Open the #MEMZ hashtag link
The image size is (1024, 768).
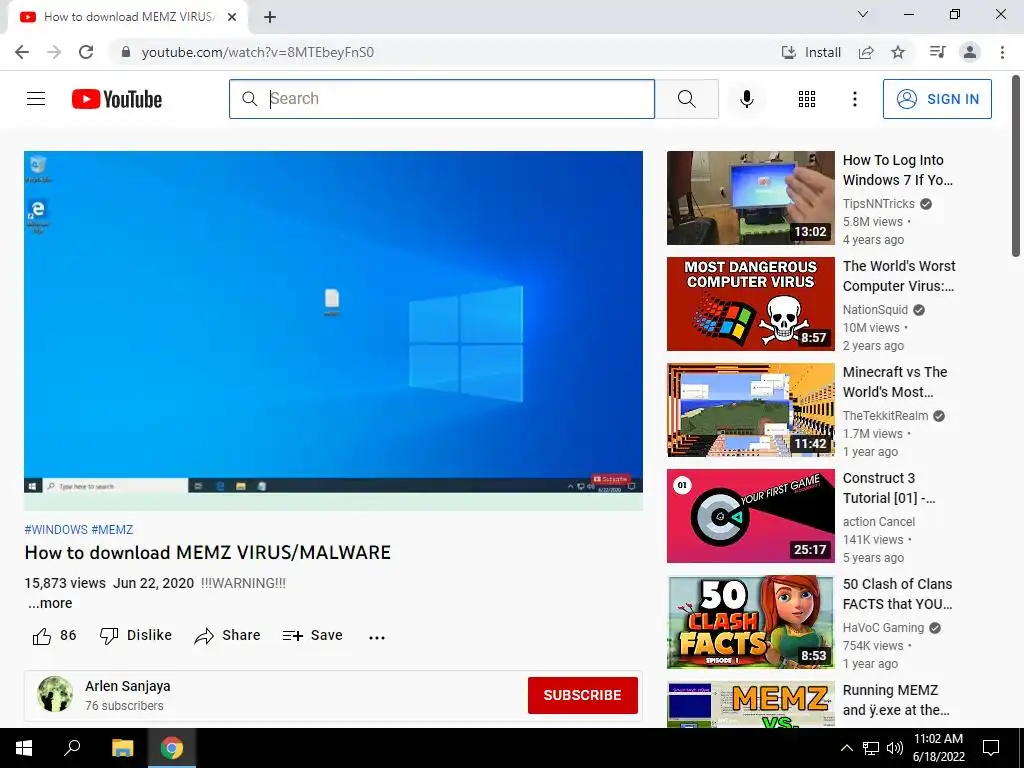click(112, 530)
